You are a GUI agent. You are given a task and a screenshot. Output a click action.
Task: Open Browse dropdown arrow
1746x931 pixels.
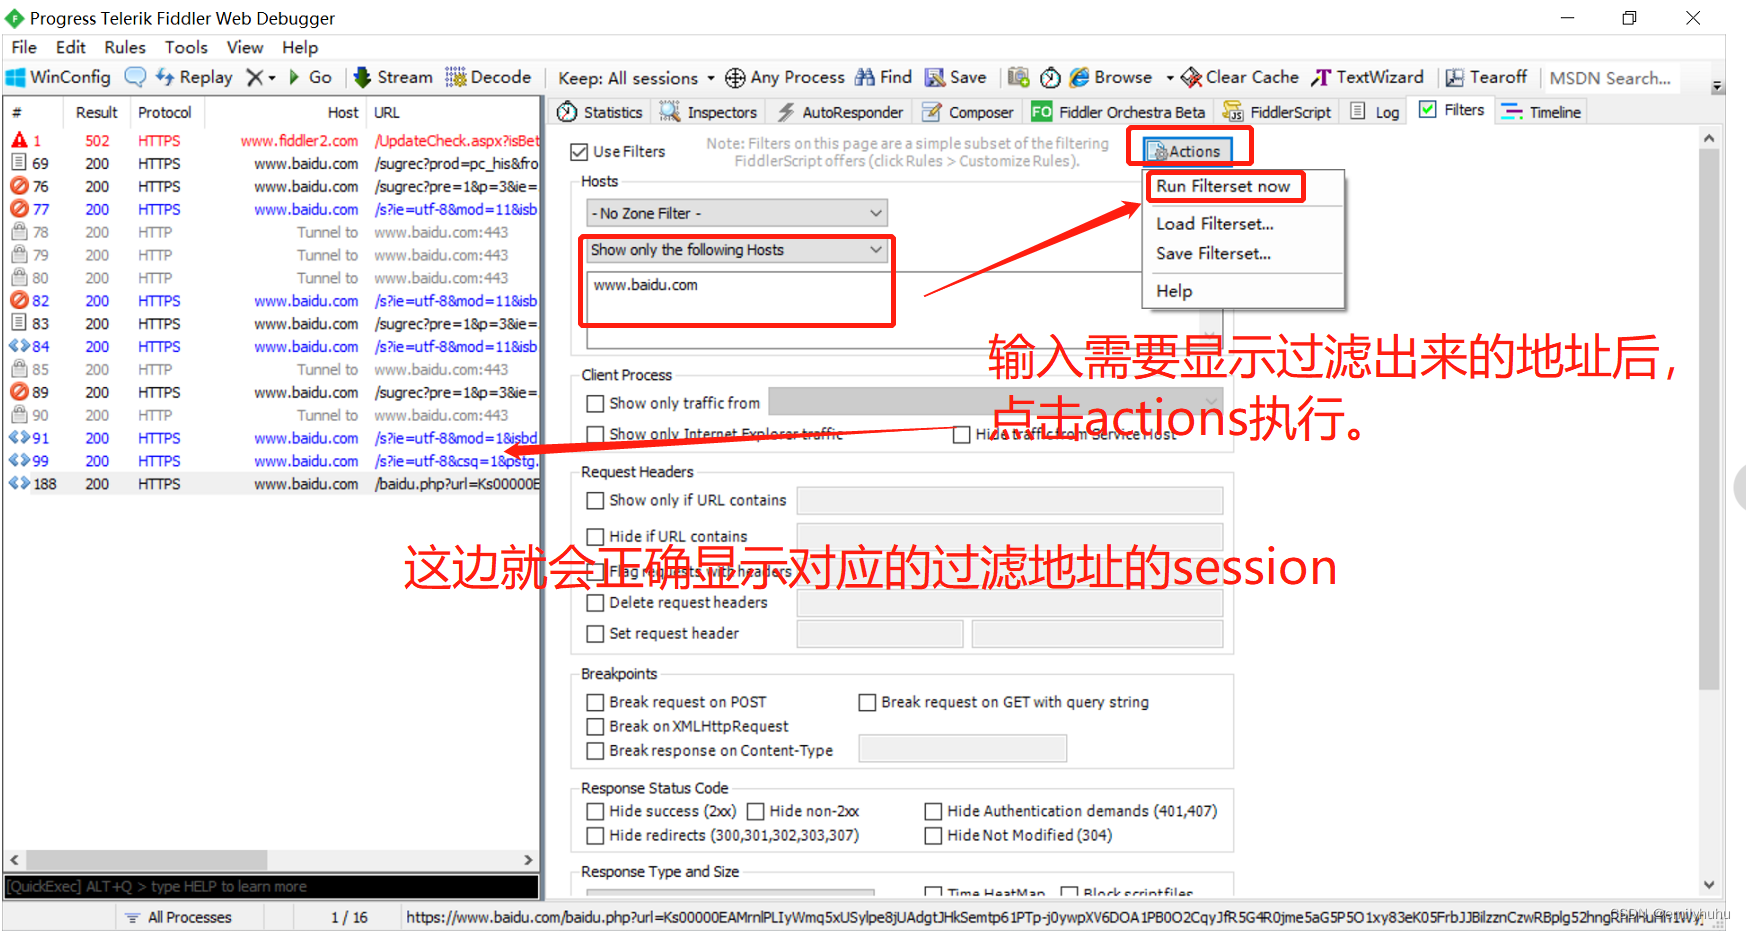point(1169,78)
